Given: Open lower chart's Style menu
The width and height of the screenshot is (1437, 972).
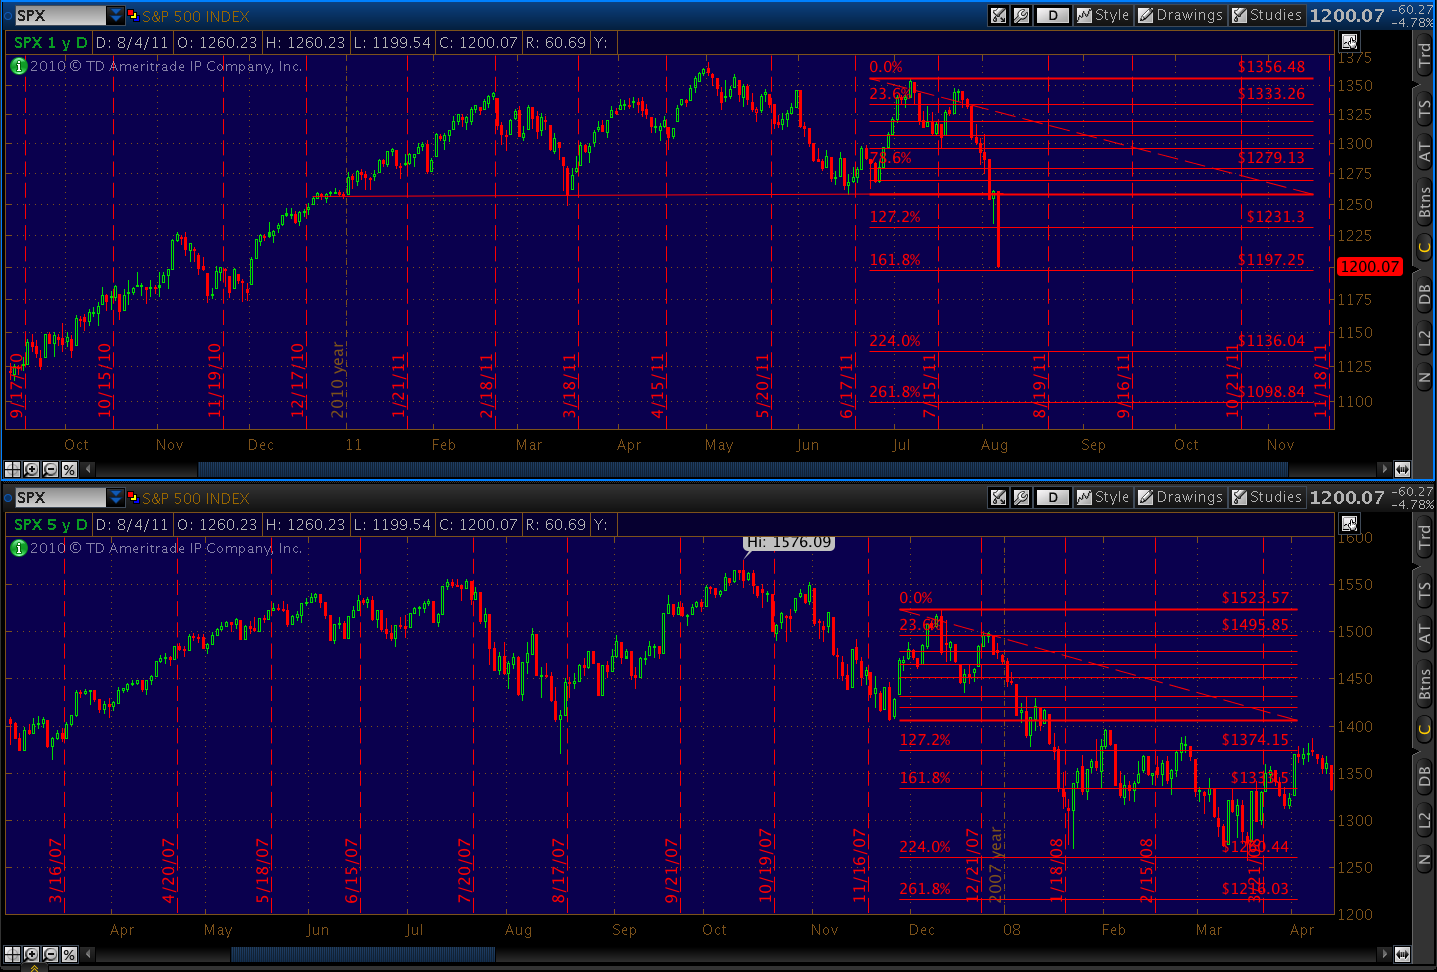Looking at the screenshot, I should pos(1103,497).
